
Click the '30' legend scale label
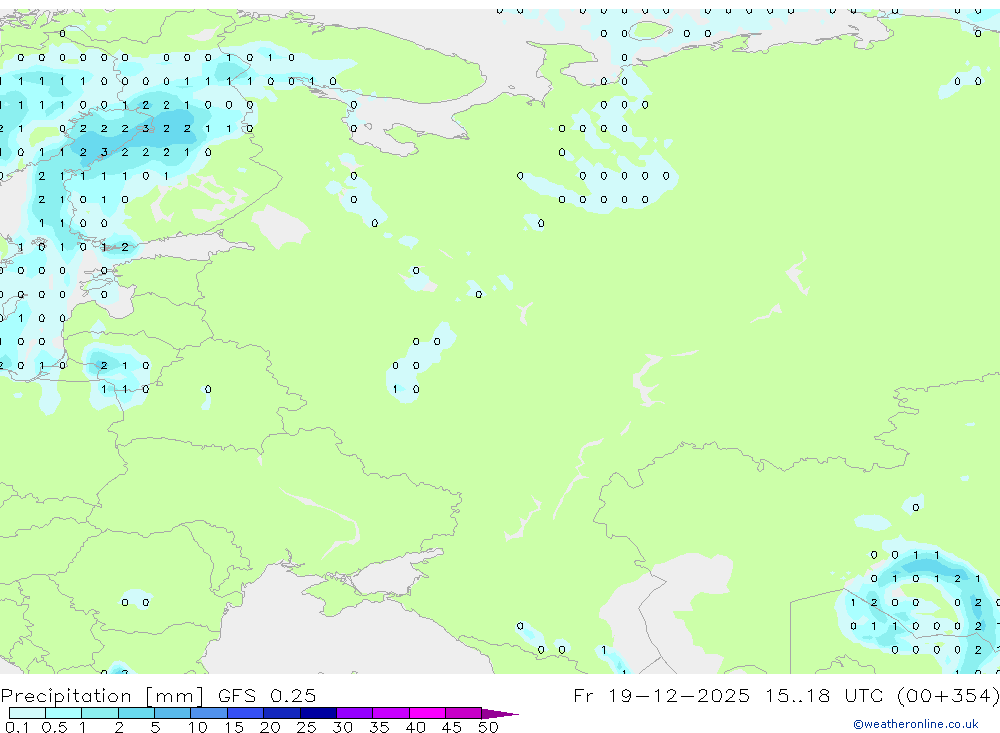tap(342, 727)
